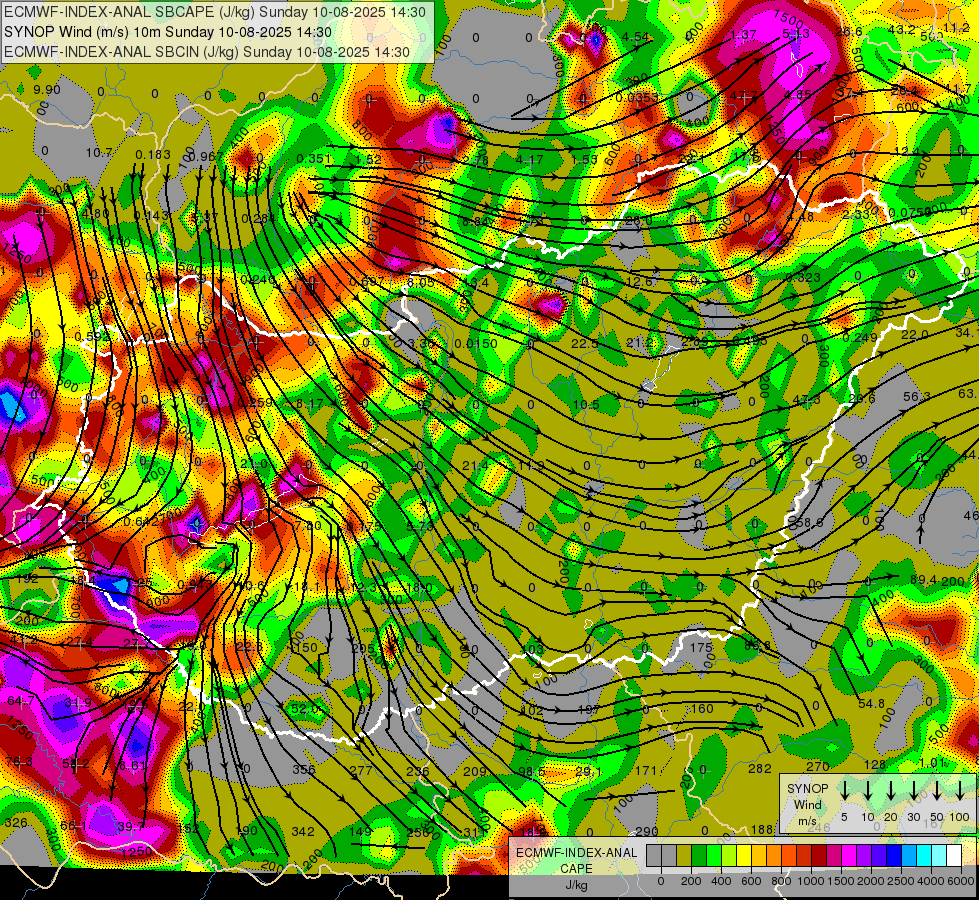979x900 pixels.
Task: Pick the dark green CAPE swatch after 200
Action: coord(699,855)
